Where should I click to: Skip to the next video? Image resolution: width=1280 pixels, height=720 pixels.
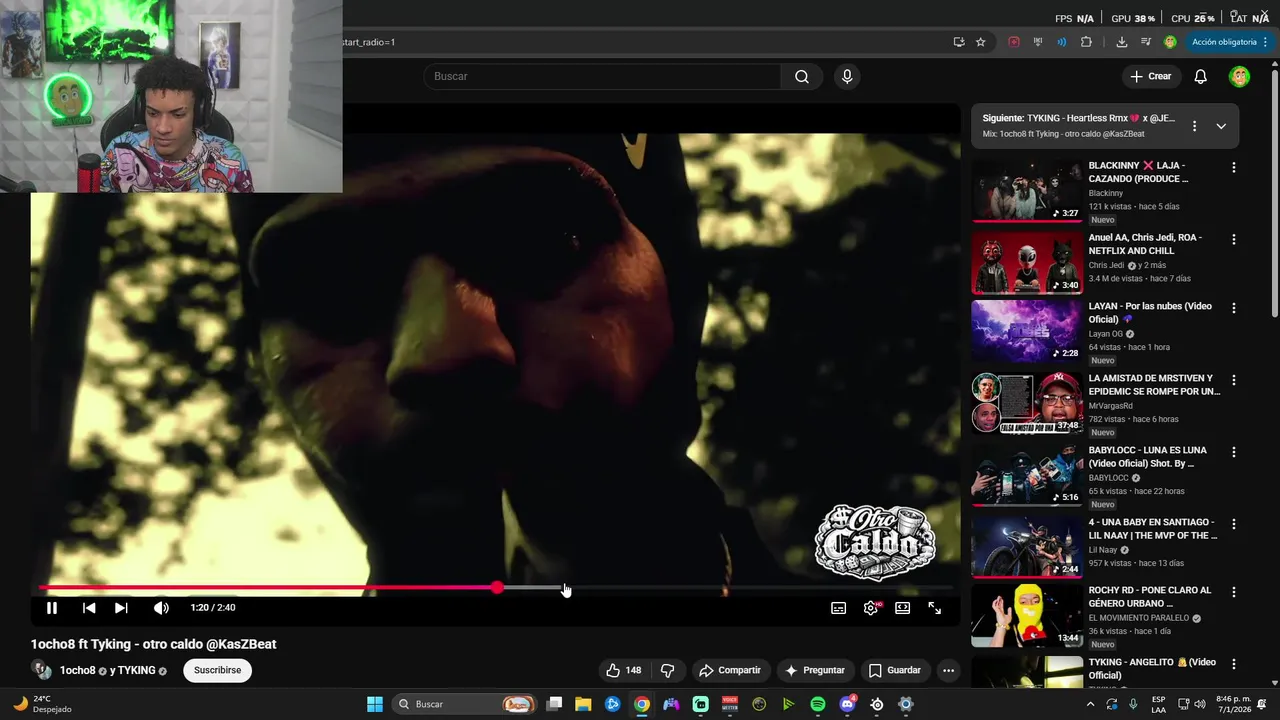121,608
